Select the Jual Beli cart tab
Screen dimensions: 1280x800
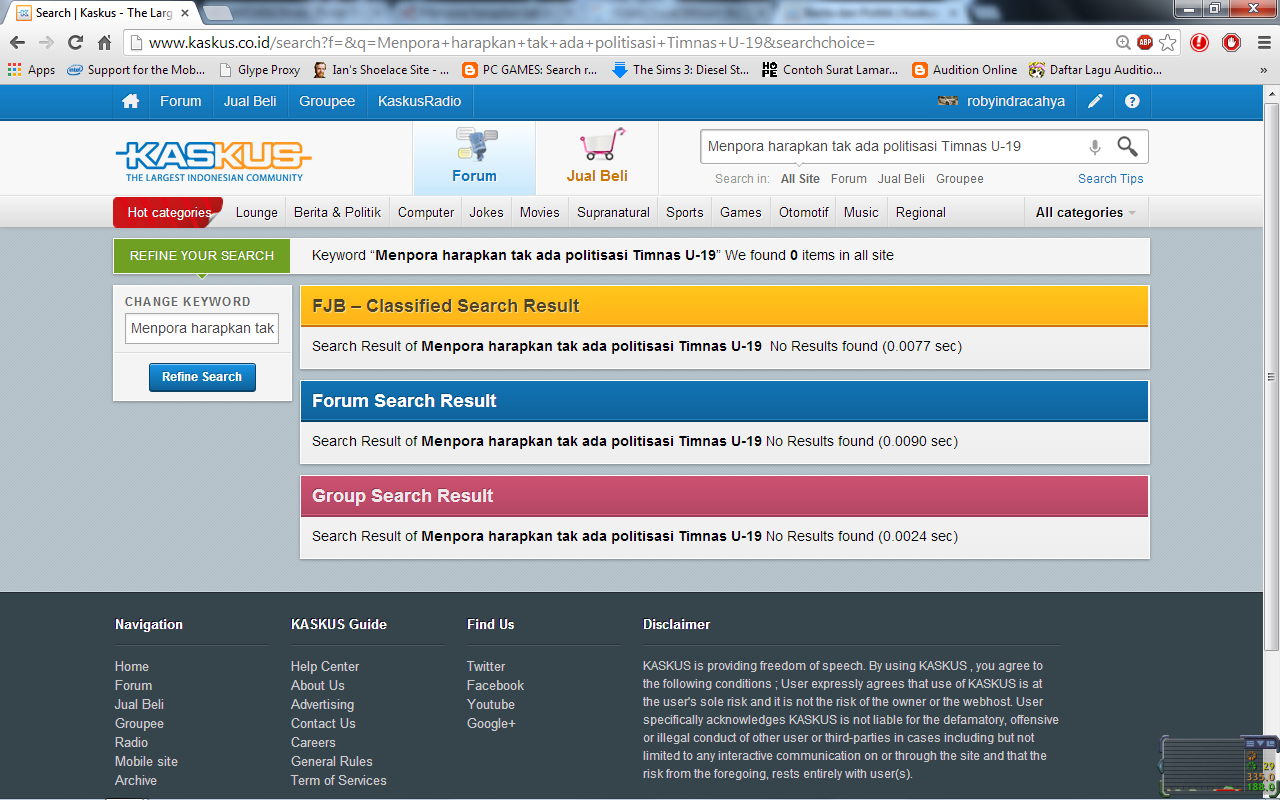click(x=597, y=158)
